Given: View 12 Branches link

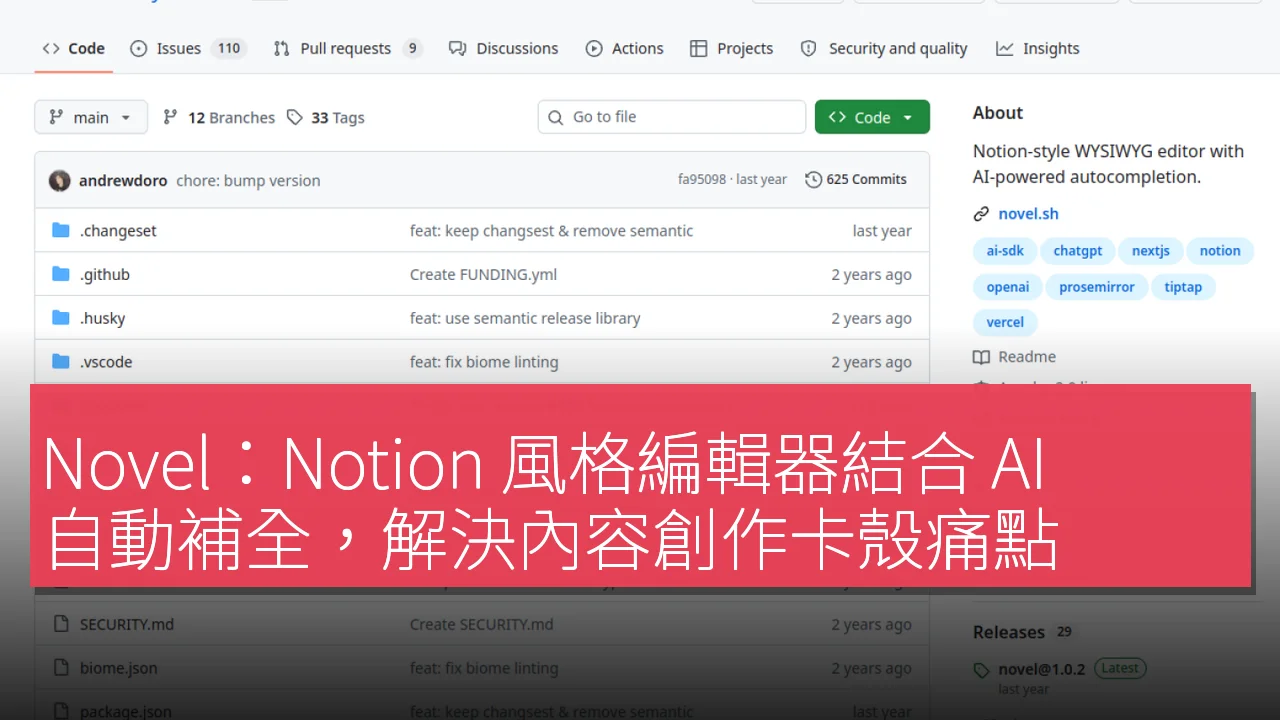Looking at the screenshot, I should (219, 117).
